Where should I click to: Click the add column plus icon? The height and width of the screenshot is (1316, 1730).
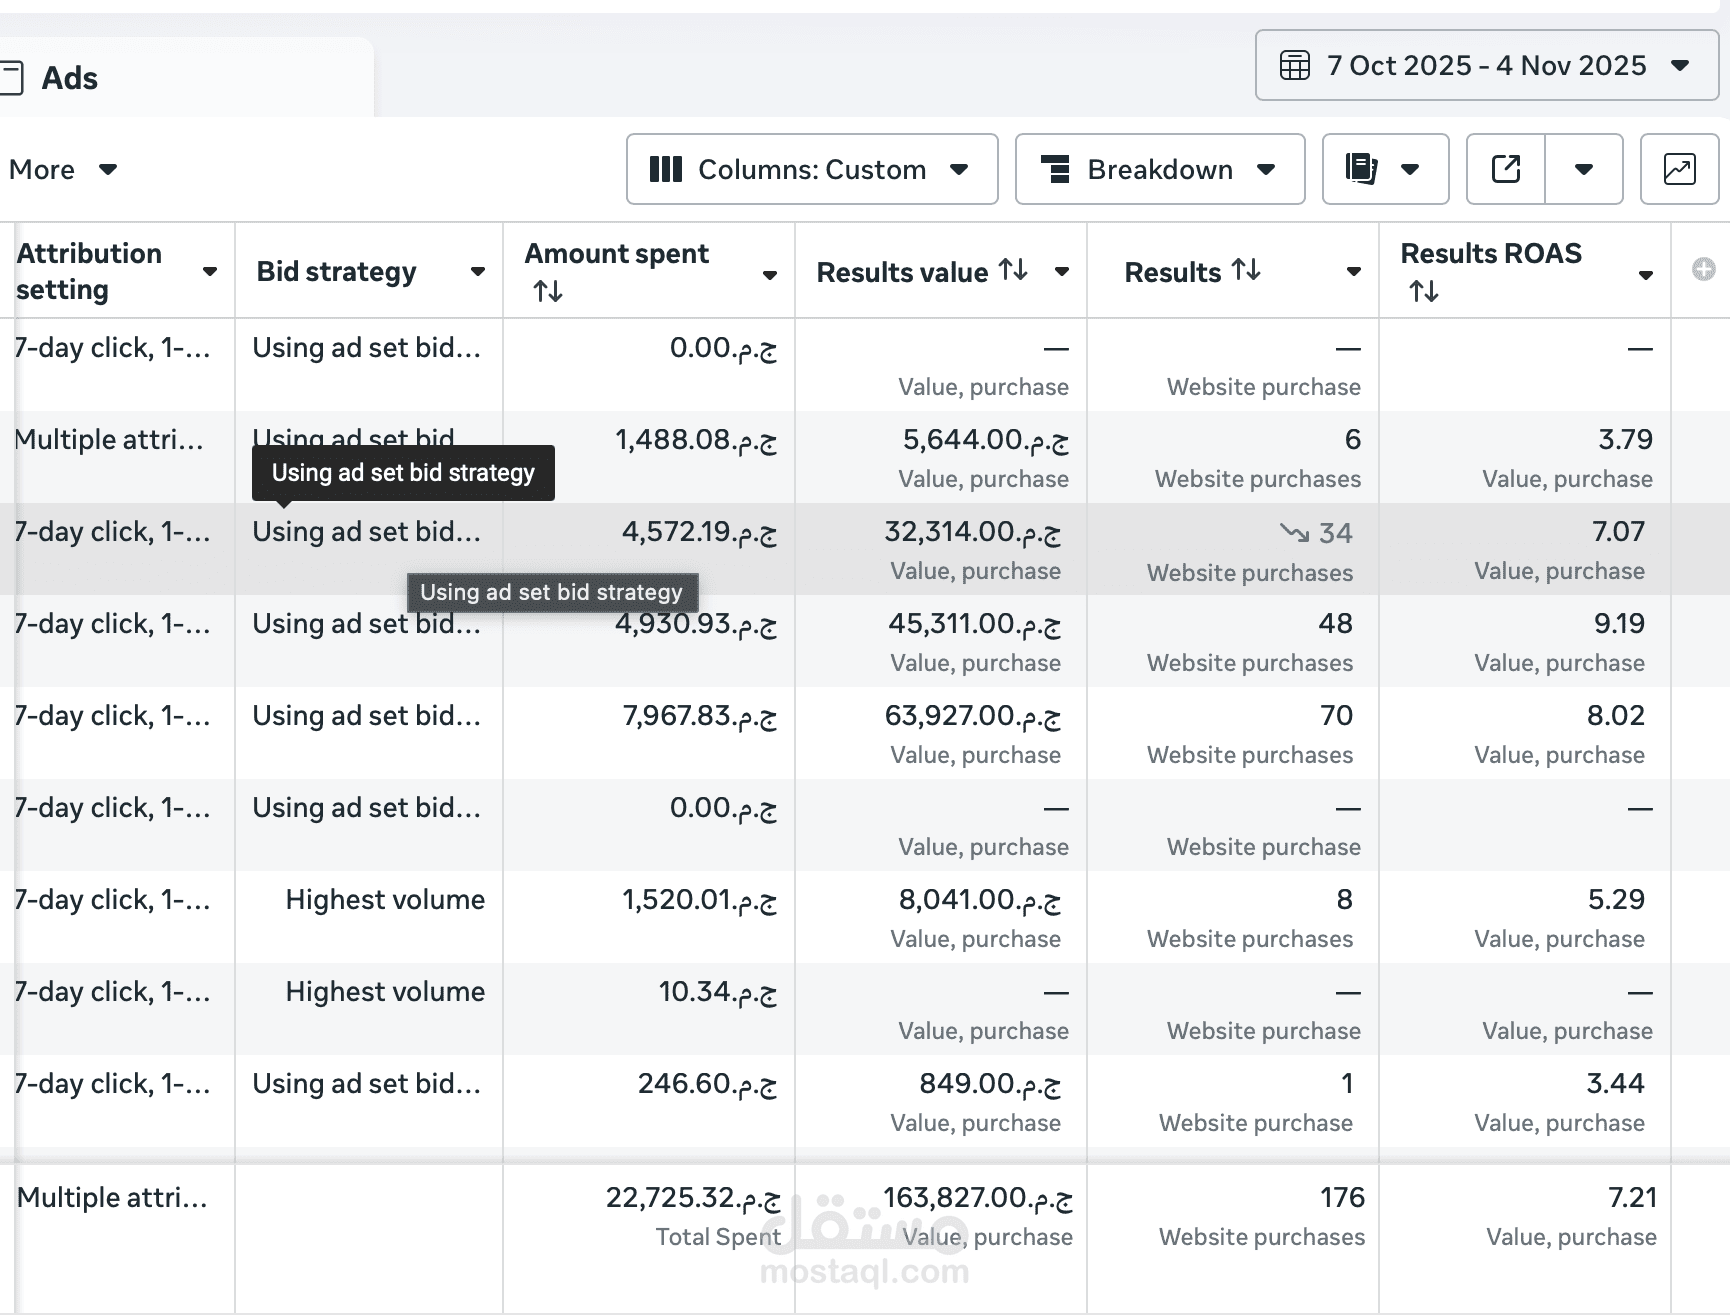pos(1704,269)
